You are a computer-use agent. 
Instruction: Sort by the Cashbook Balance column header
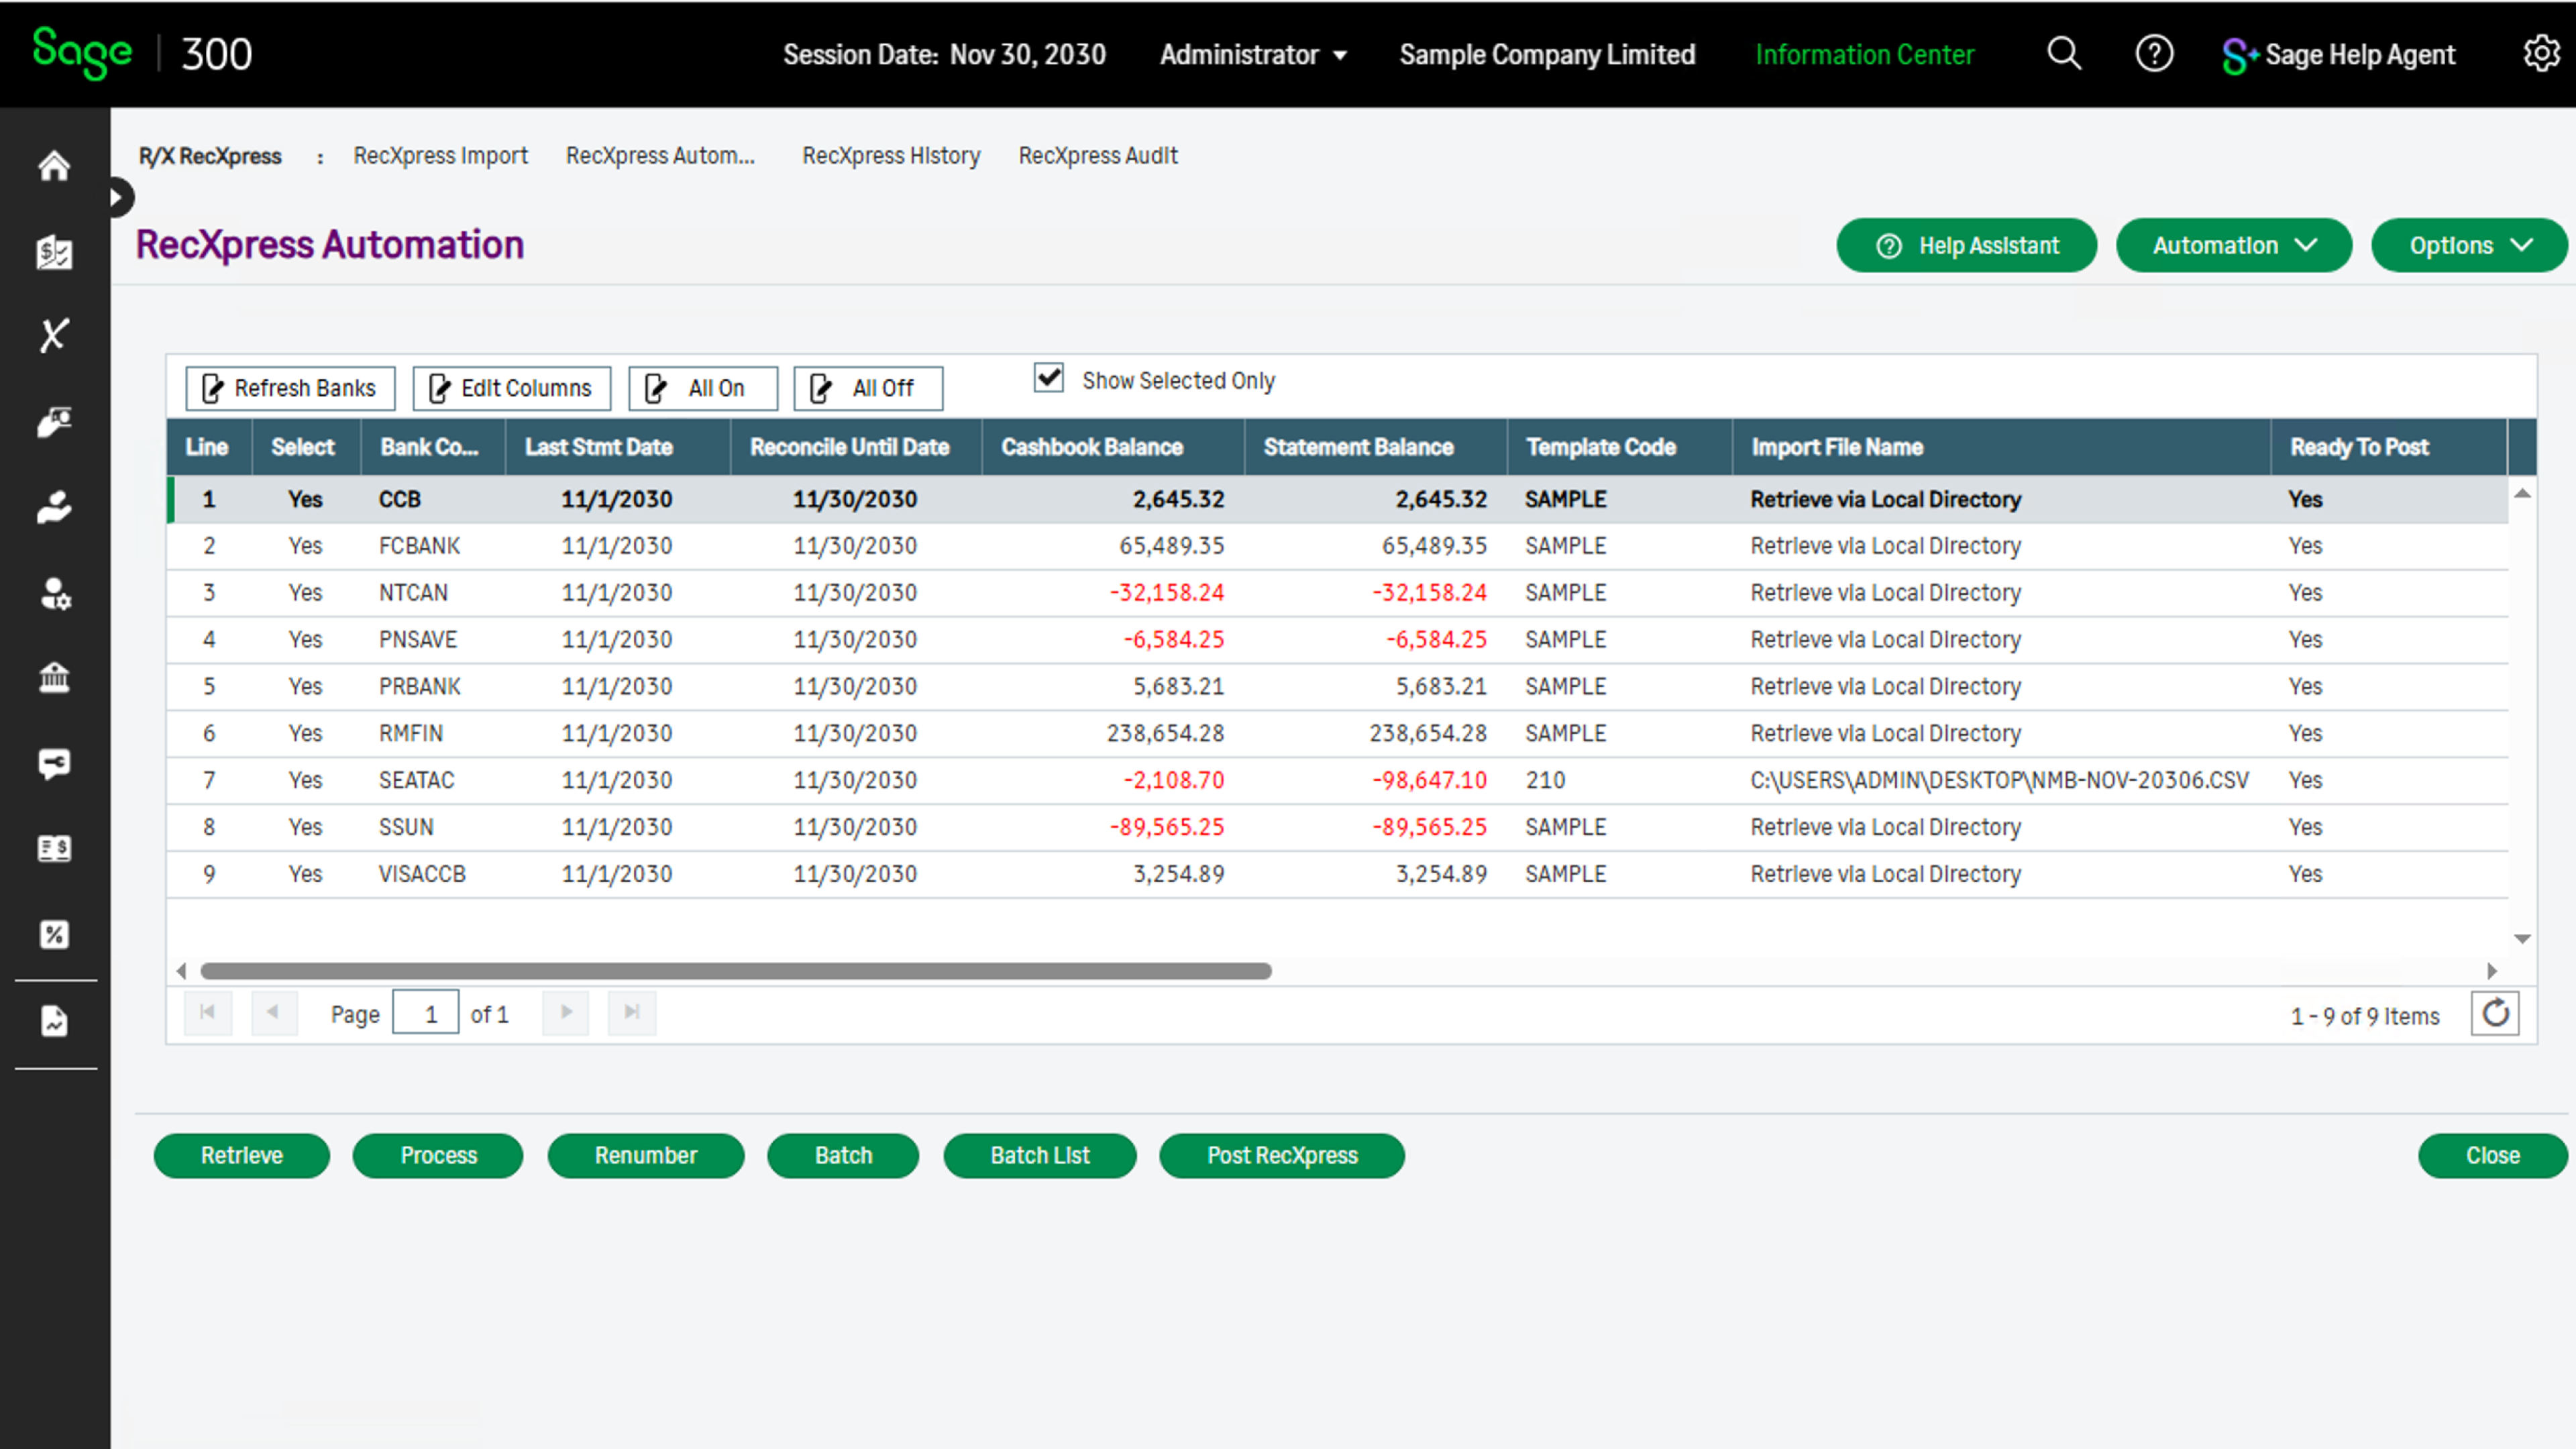click(x=1113, y=447)
